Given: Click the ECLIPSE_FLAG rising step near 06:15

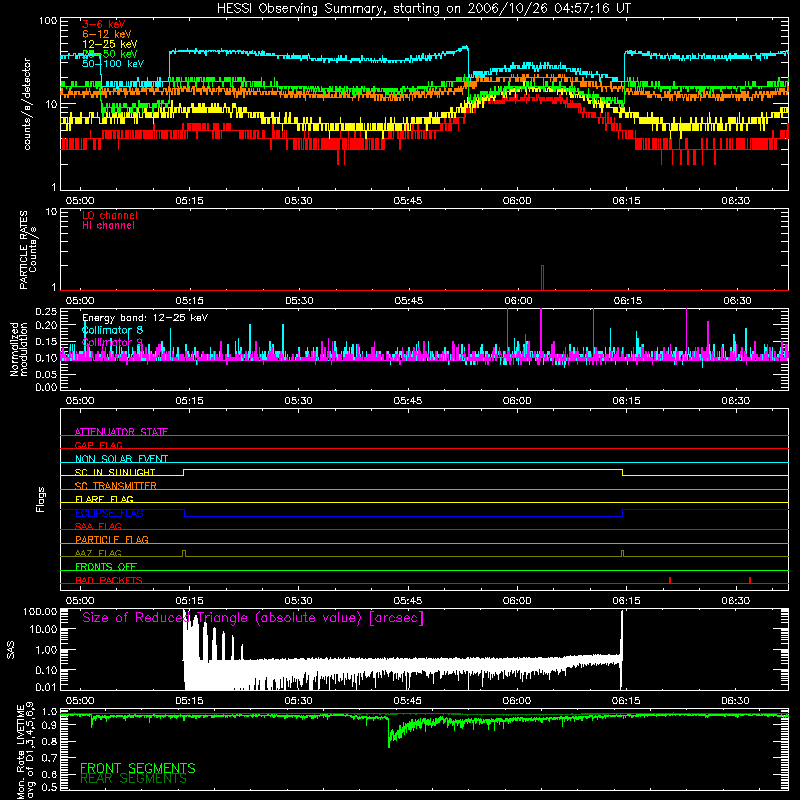Looking at the screenshot, I should pos(622,513).
